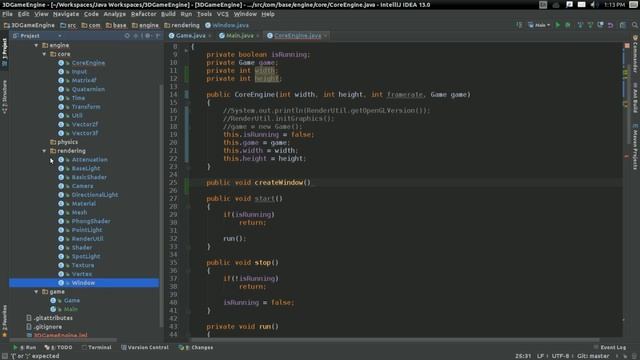Click the scroll-from-source icon in Project panel
Image resolution: width=640 pixels, height=360 pixels.
127,36
